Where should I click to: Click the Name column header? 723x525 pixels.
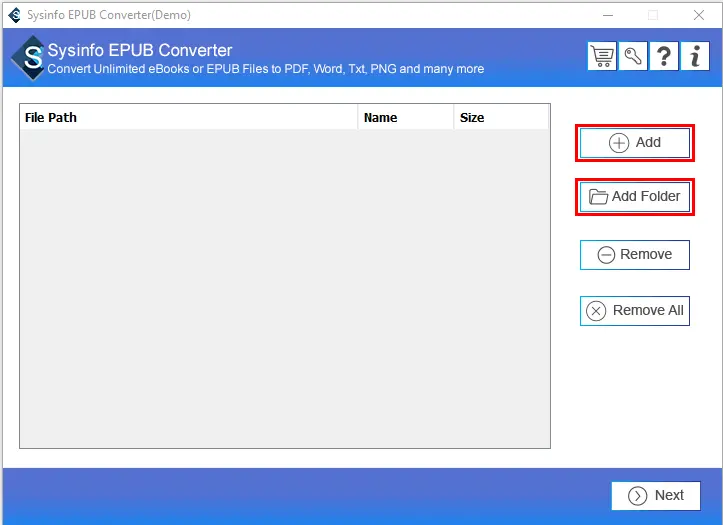406,118
